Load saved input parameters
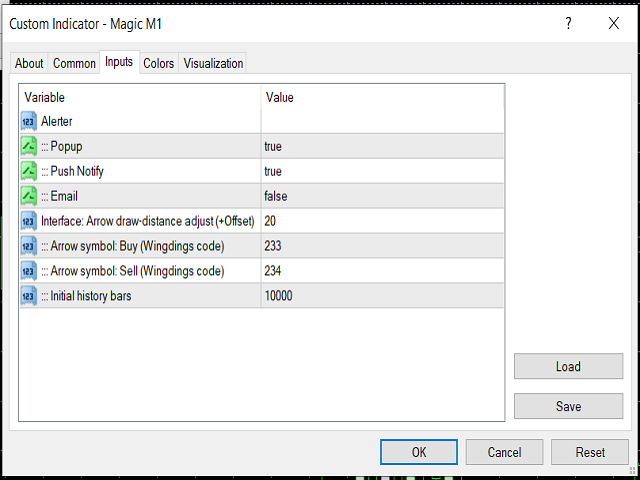The image size is (640, 480). pyautogui.click(x=568, y=366)
